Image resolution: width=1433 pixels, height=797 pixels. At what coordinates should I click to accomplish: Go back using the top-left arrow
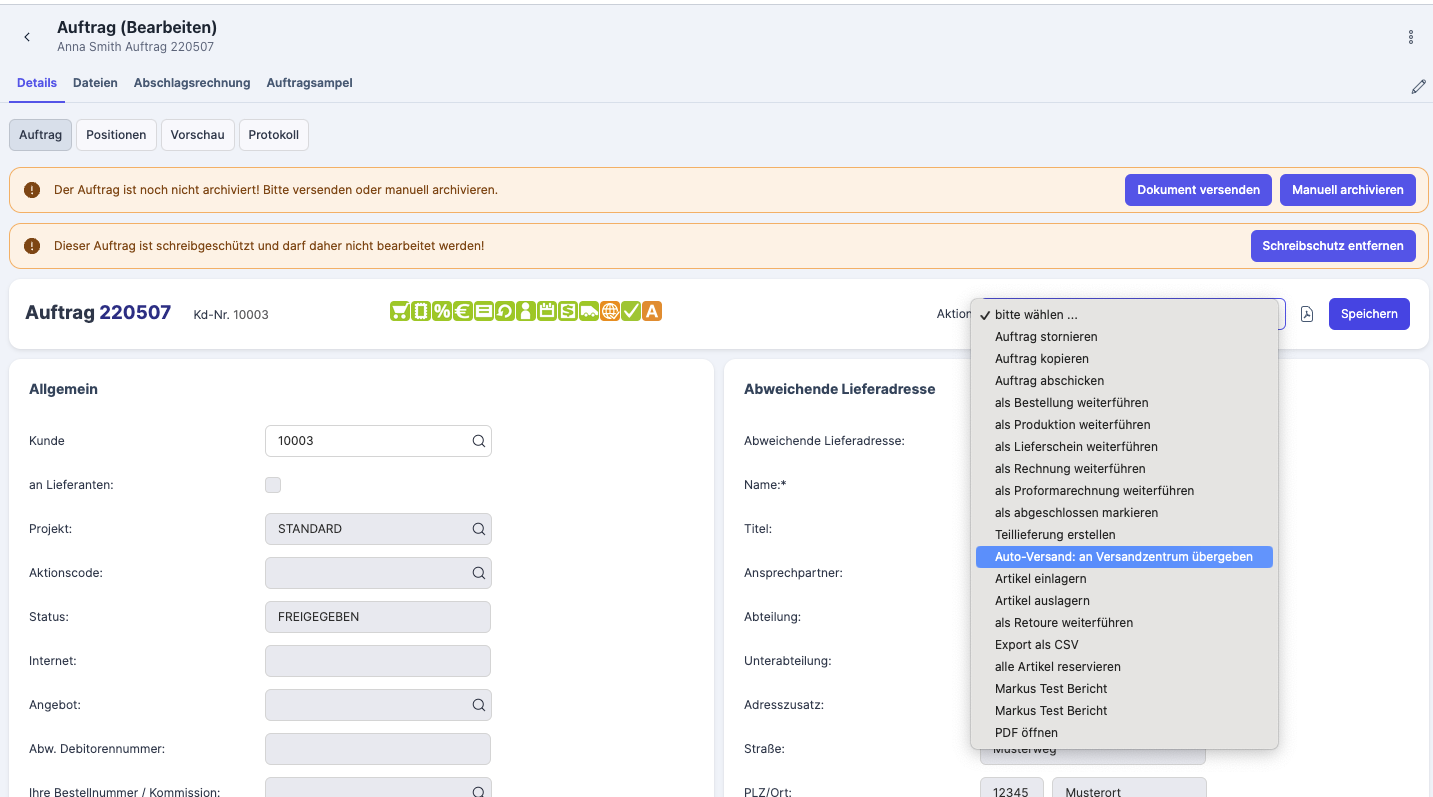coord(27,37)
